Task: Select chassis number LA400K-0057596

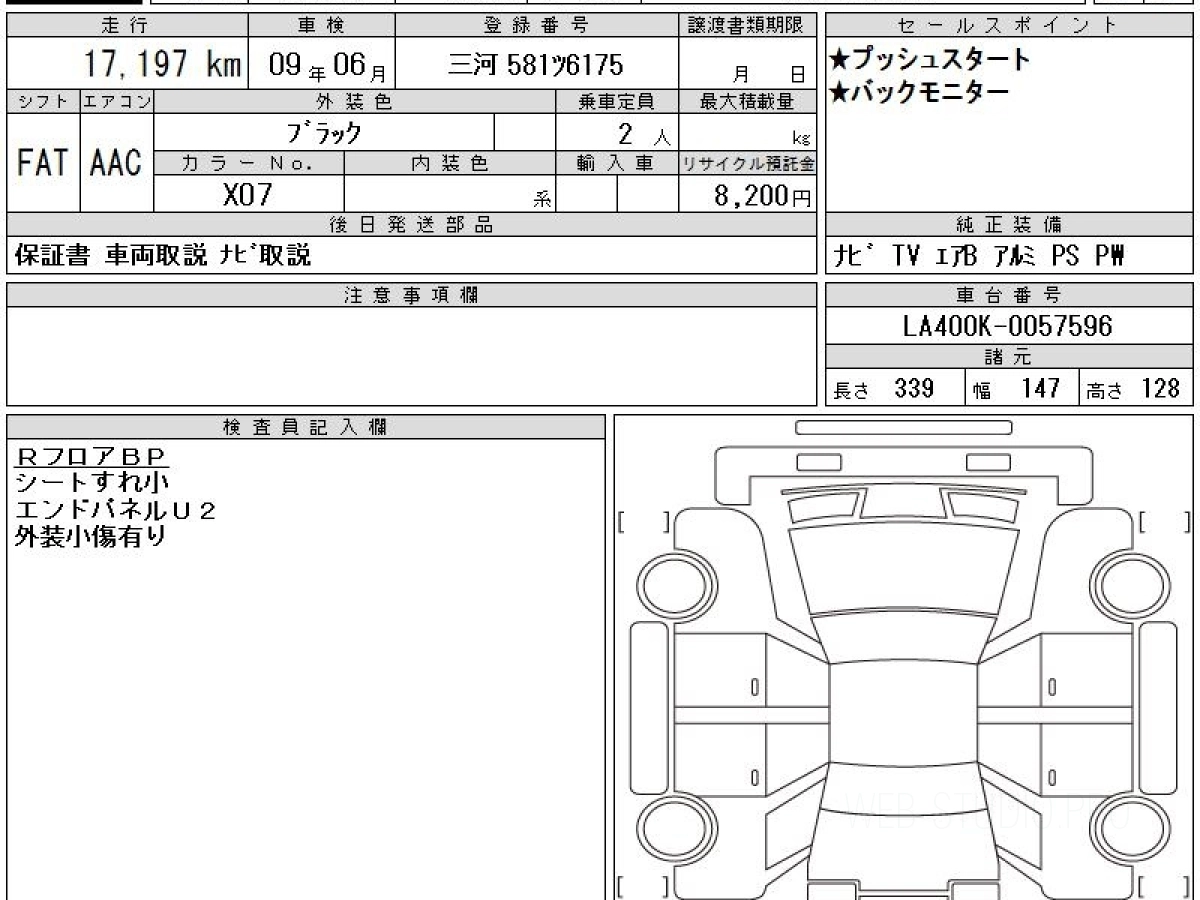Action: pos(1007,326)
